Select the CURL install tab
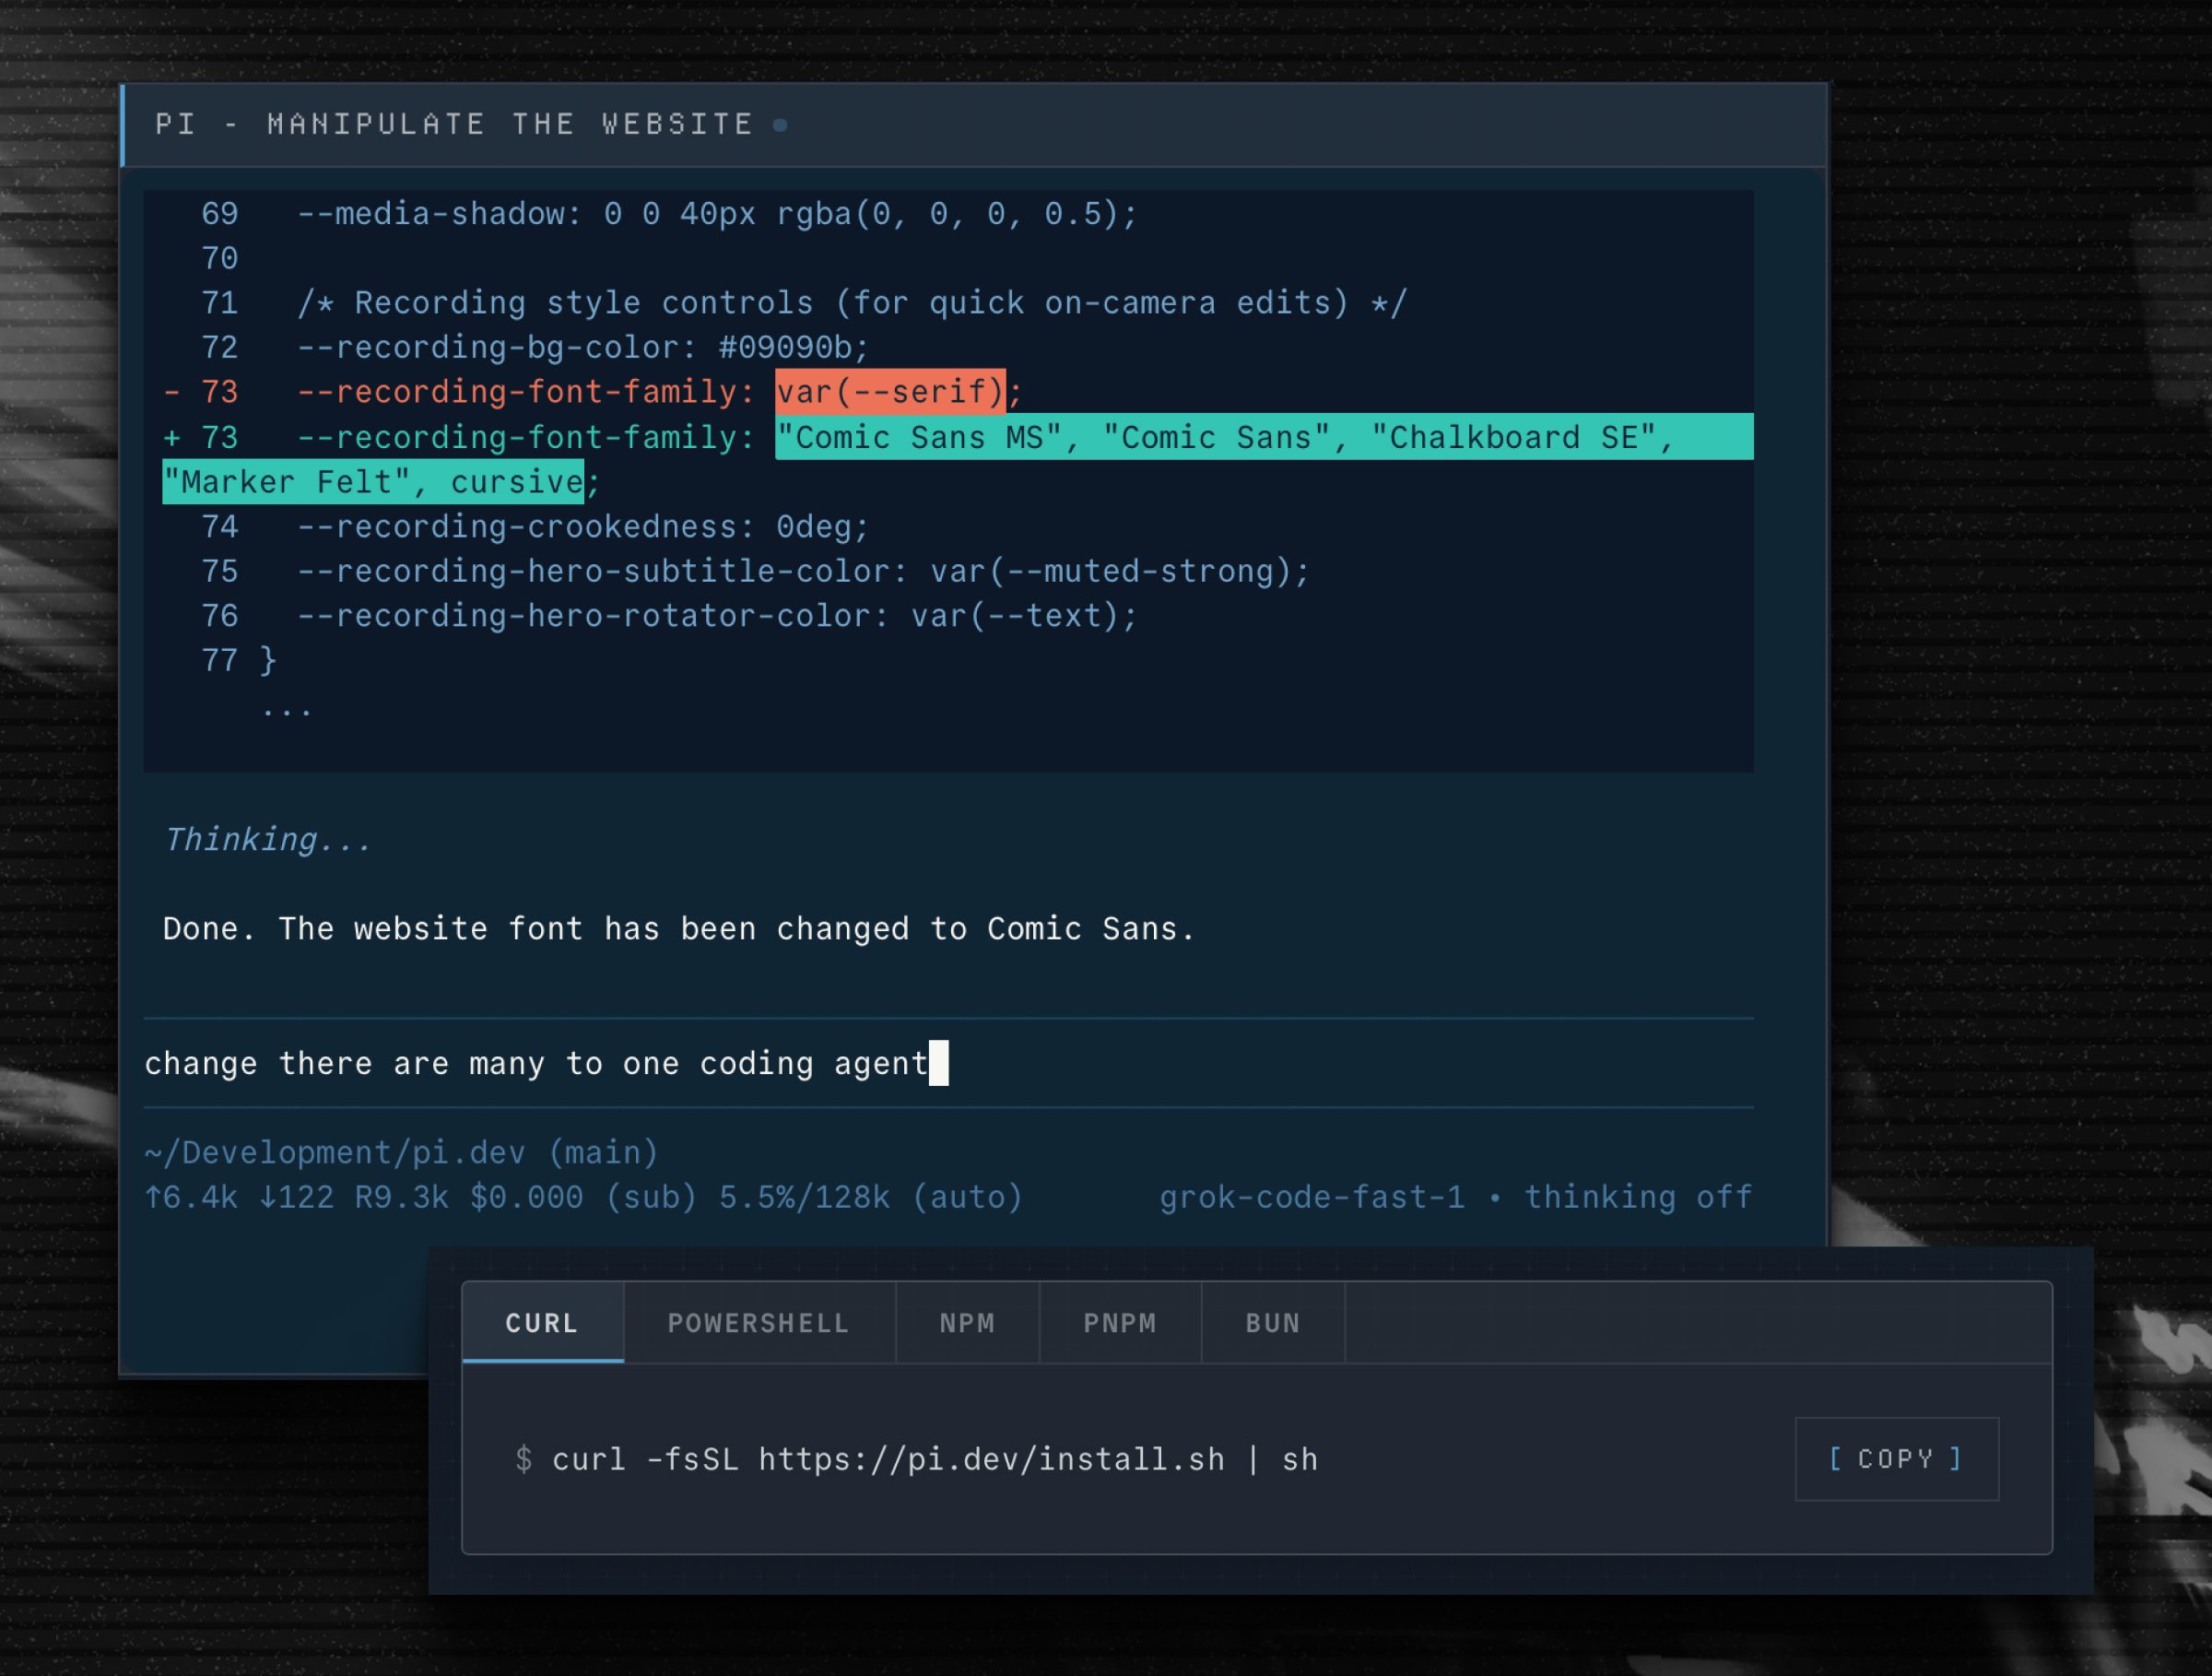The width and height of the screenshot is (2212, 1676). coord(543,1322)
